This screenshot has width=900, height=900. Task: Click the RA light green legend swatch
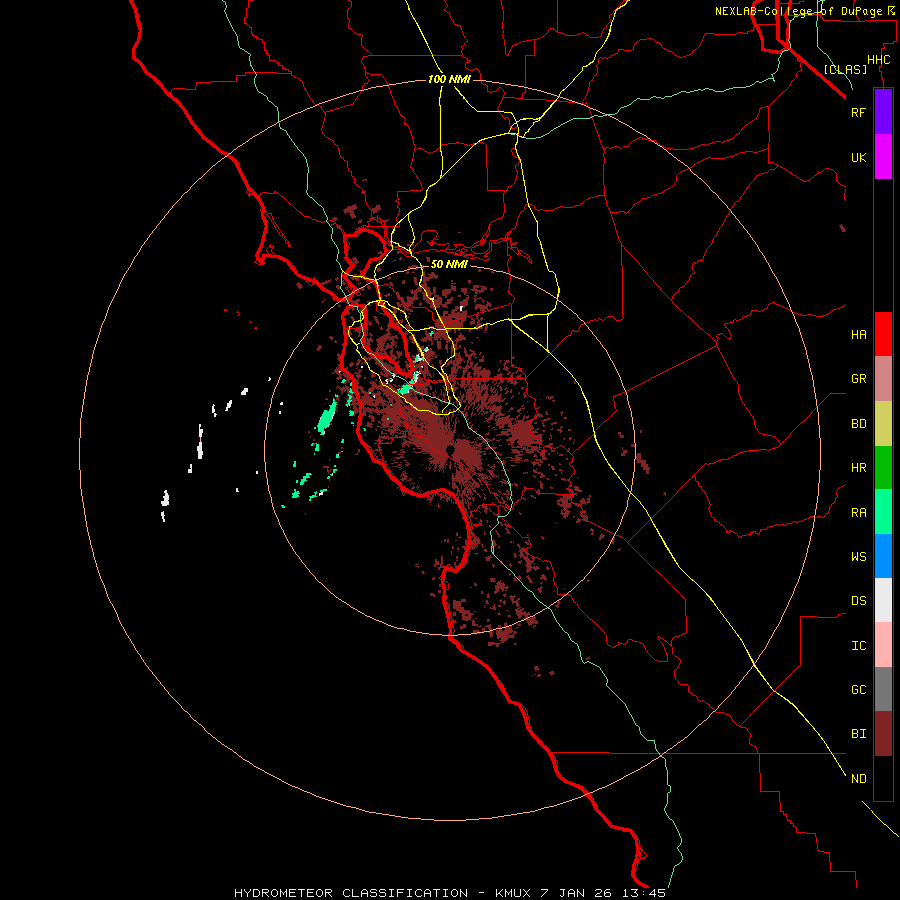pos(883,512)
